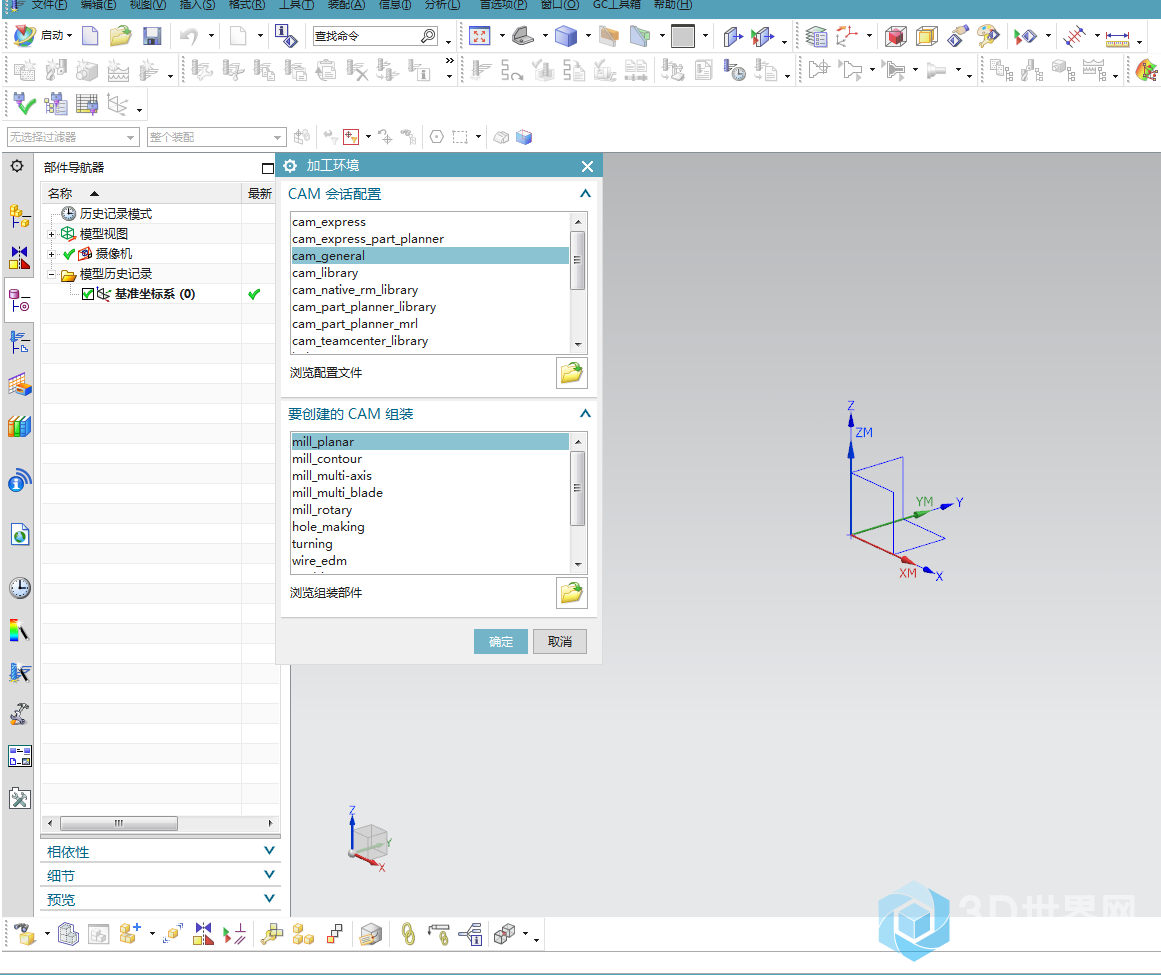This screenshot has height=975, width=1161.
Task: Click the mirror assembly icon in bottom toolbar
Action: [x=204, y=934]
